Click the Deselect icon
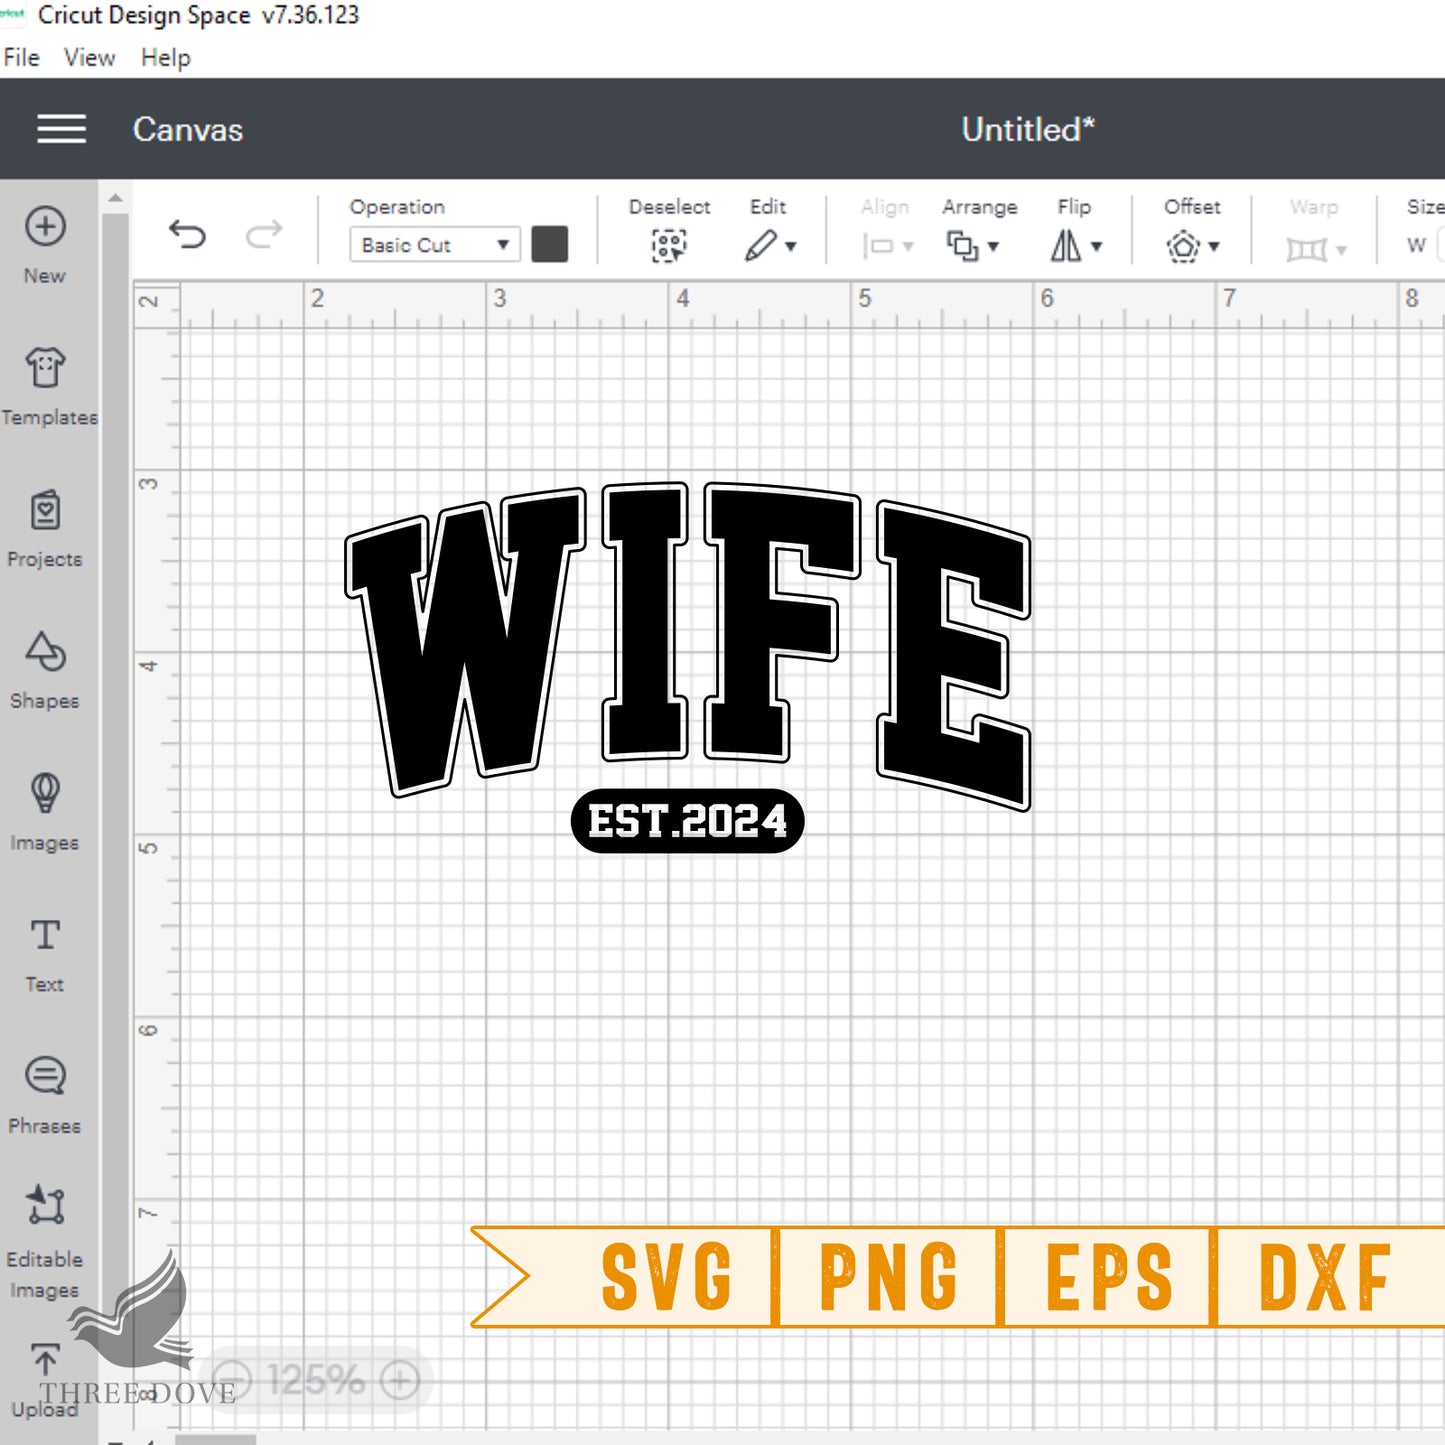 [669, 245]
